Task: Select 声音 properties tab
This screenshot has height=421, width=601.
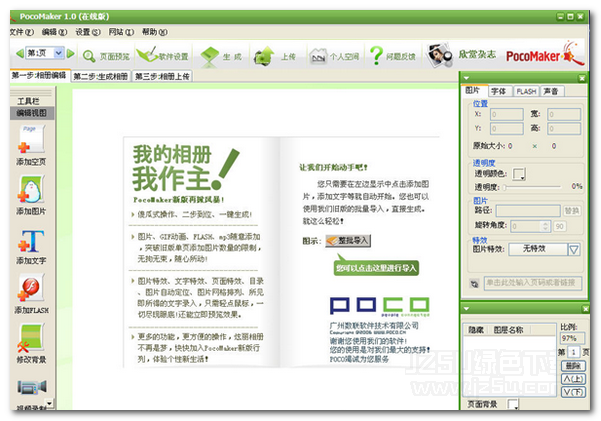Action: pos(552,91)
